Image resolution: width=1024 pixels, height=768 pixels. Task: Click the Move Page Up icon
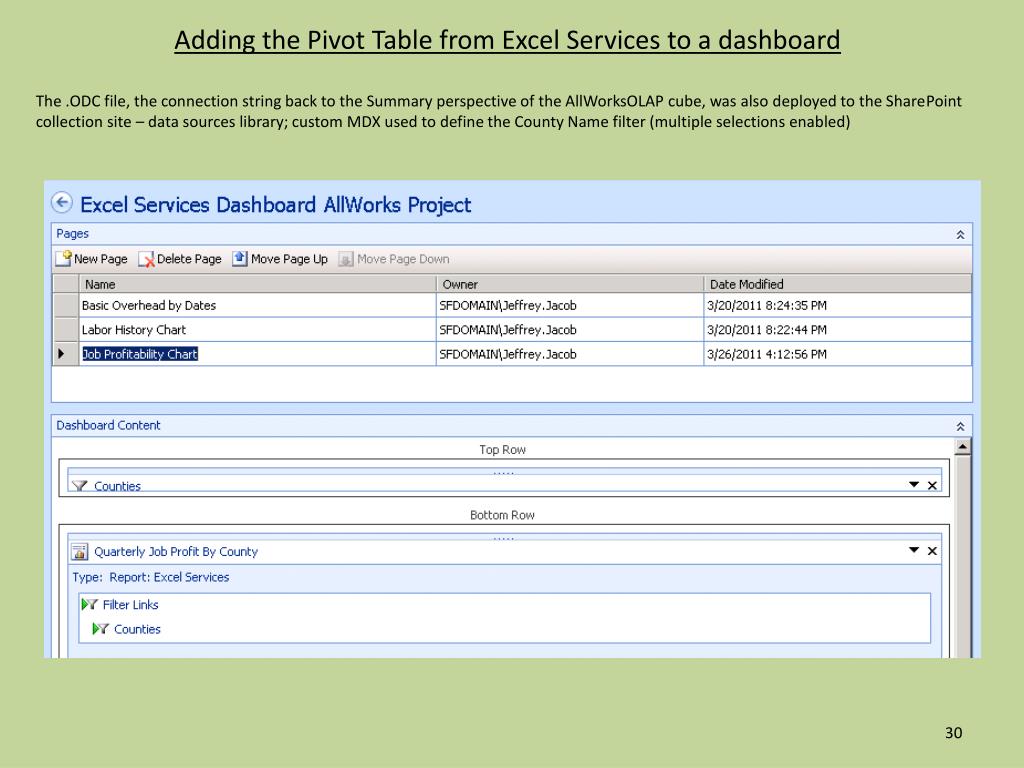click(x=240, y=259)
